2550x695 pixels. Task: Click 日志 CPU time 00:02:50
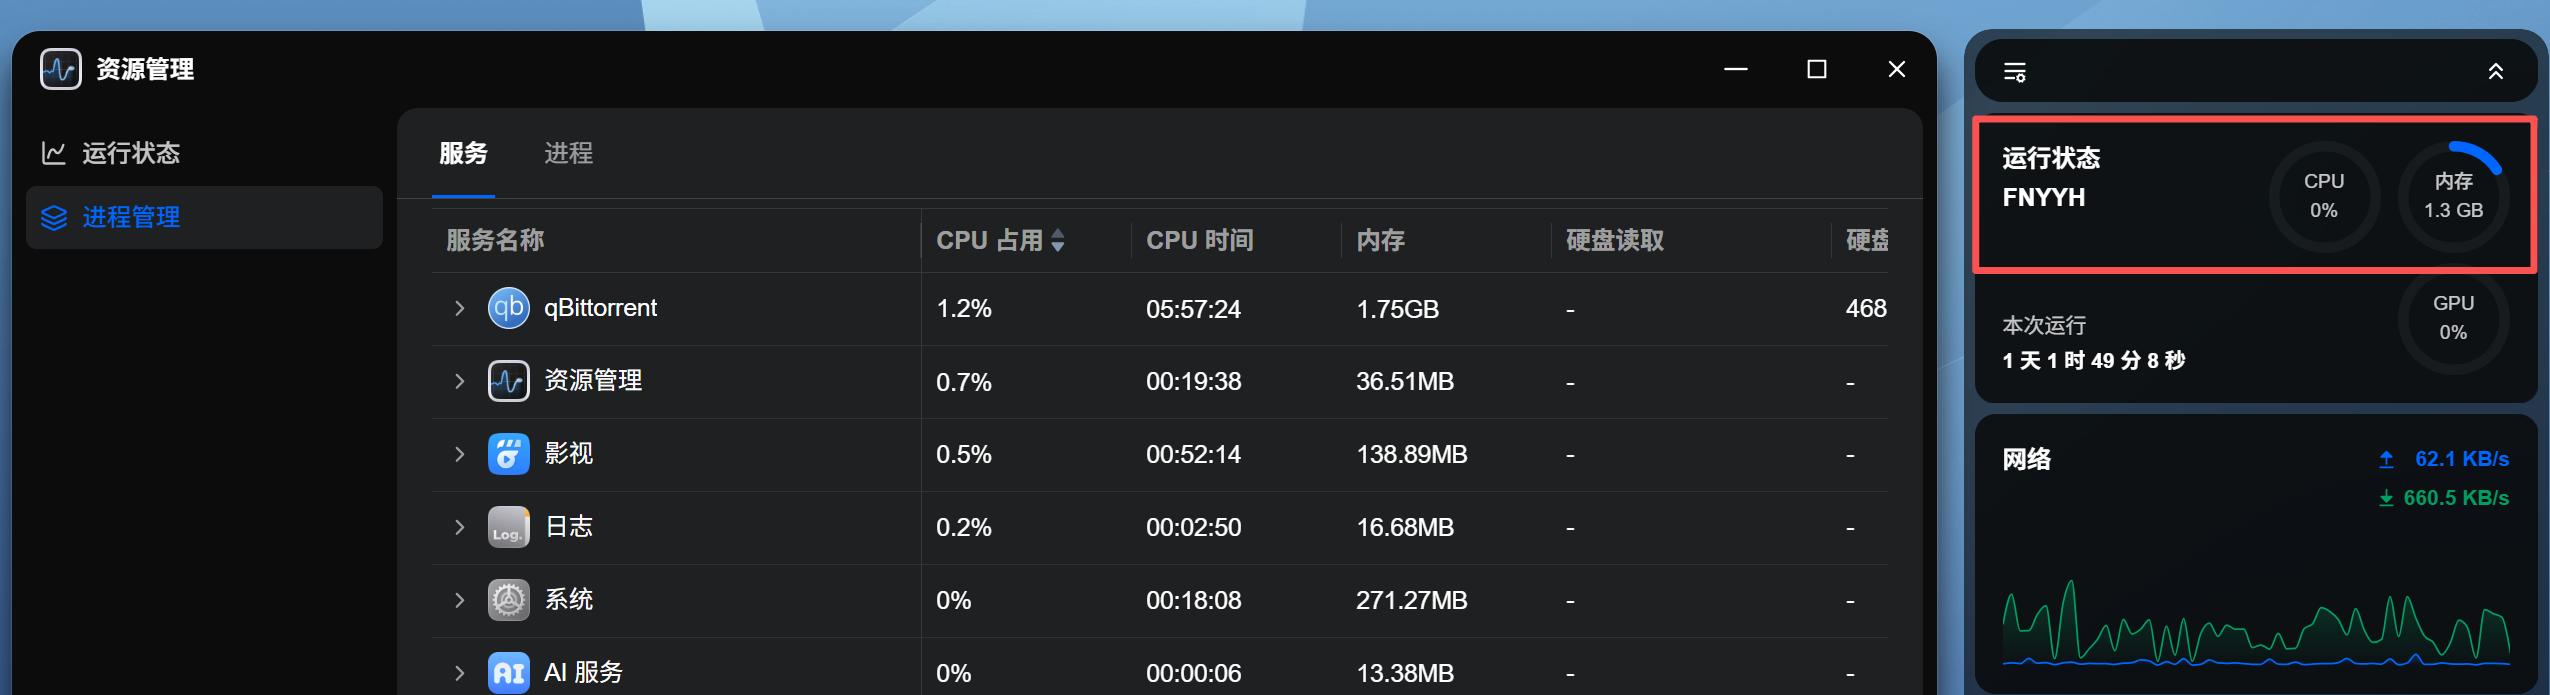(x=1193, y=528)
